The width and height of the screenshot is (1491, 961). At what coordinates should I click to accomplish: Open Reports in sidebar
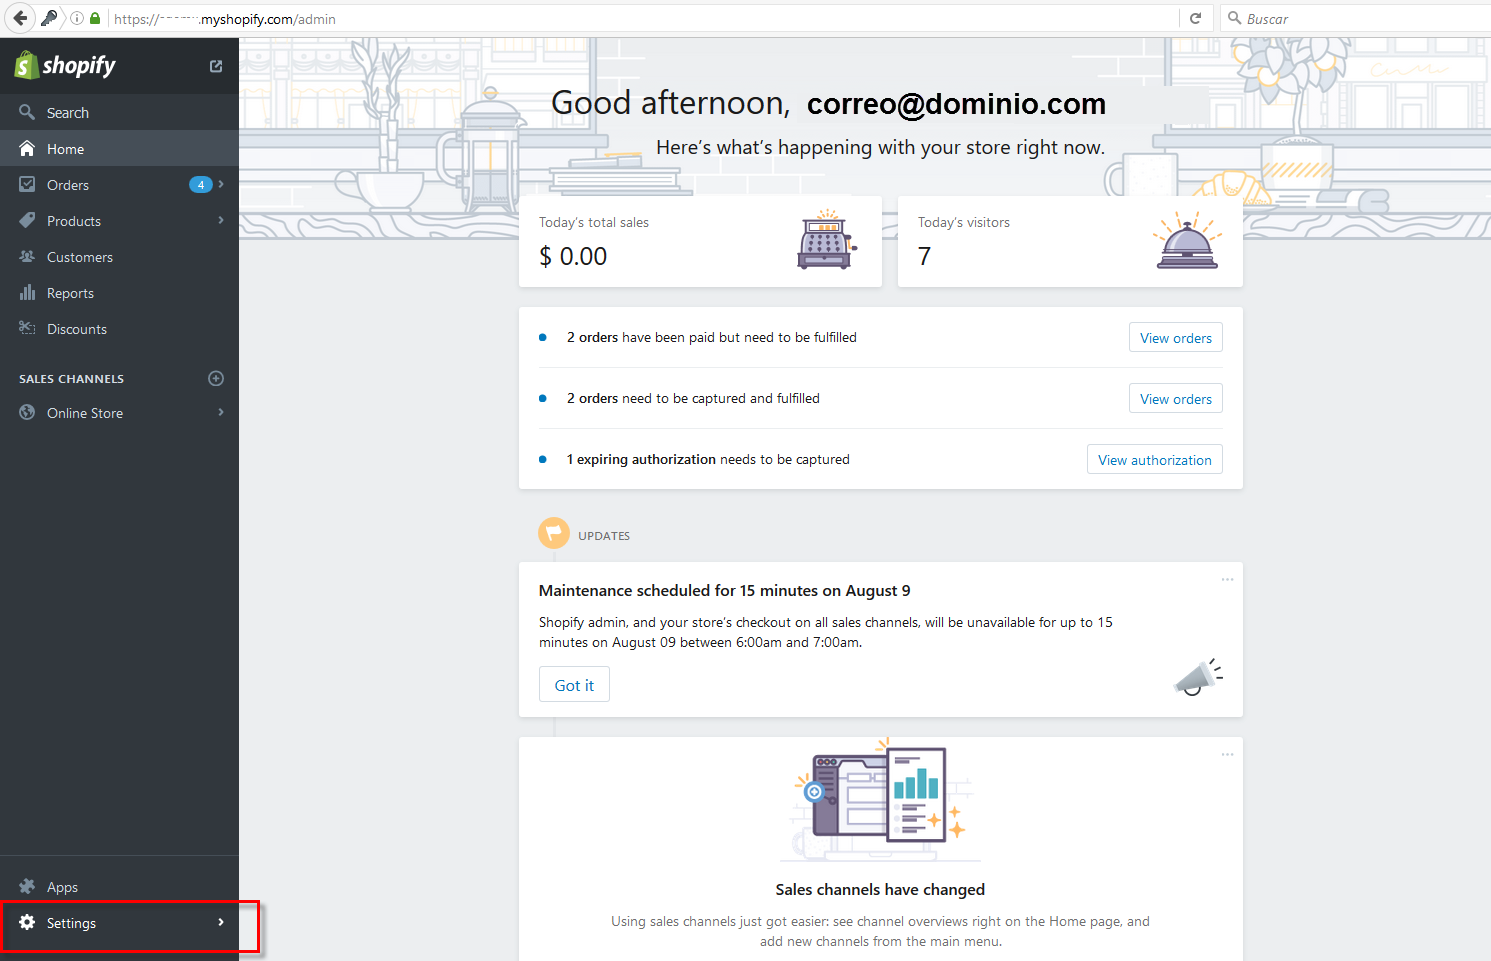(x=119, y=293)
